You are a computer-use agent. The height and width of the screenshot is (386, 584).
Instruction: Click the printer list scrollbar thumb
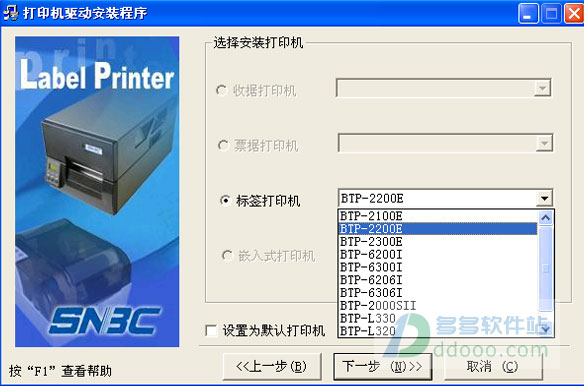point(546,268)
